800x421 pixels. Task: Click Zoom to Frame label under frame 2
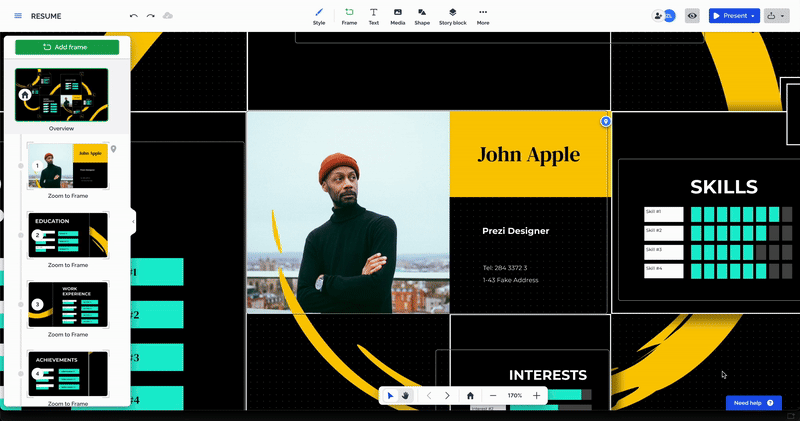[x=68, y=265]
